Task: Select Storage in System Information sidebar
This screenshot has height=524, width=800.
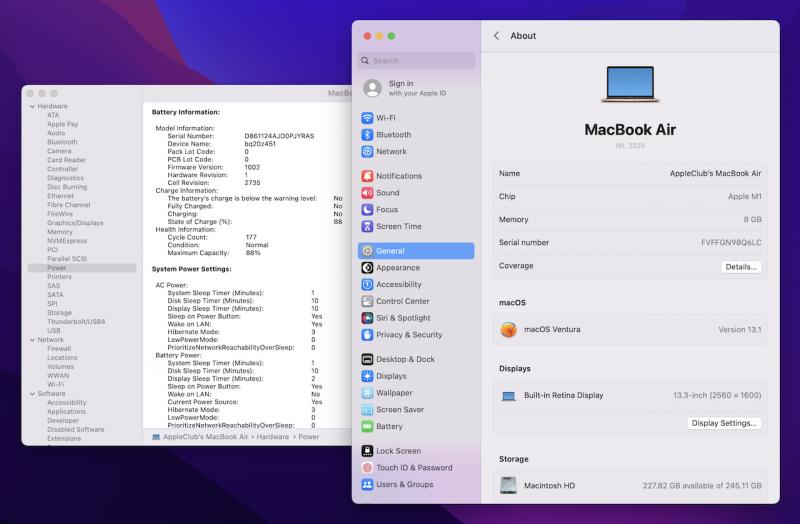Action: point(59,313)
